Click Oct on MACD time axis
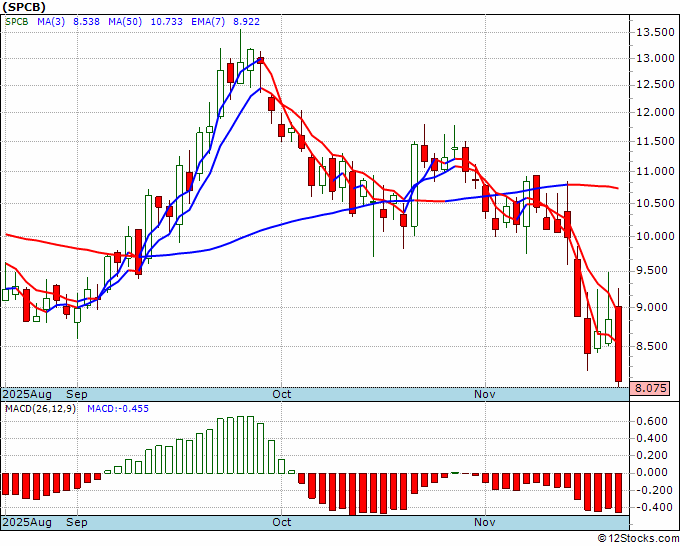Screen dimensions: 680x546 tap(281, 522)
